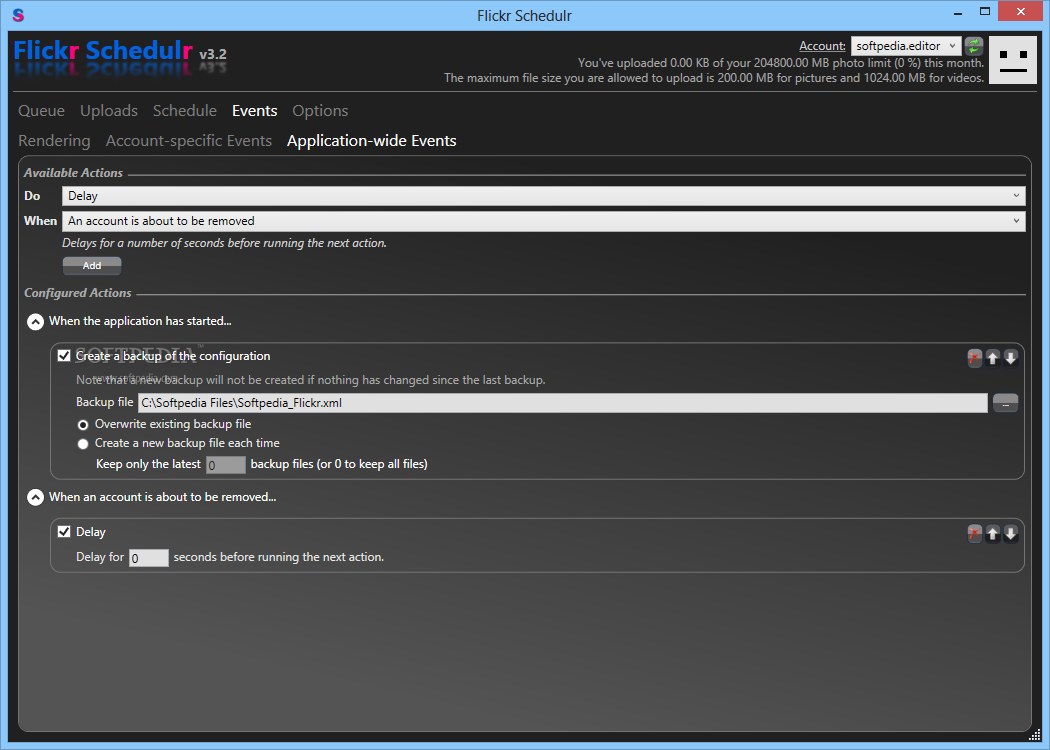The height and width of the screenshot is (750, 1050).
Task: Select 'Create a new backup file each time'
Action: pos(83,443)
